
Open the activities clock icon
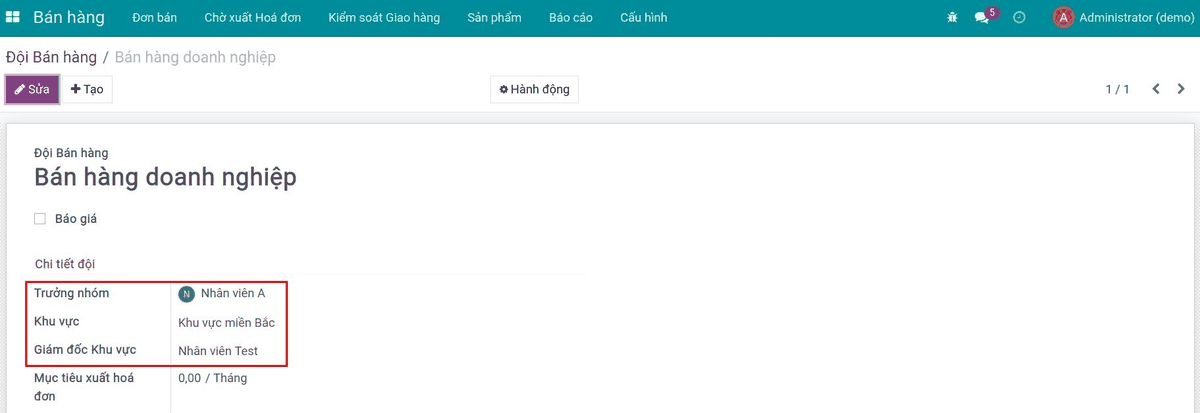point(1019,17)
